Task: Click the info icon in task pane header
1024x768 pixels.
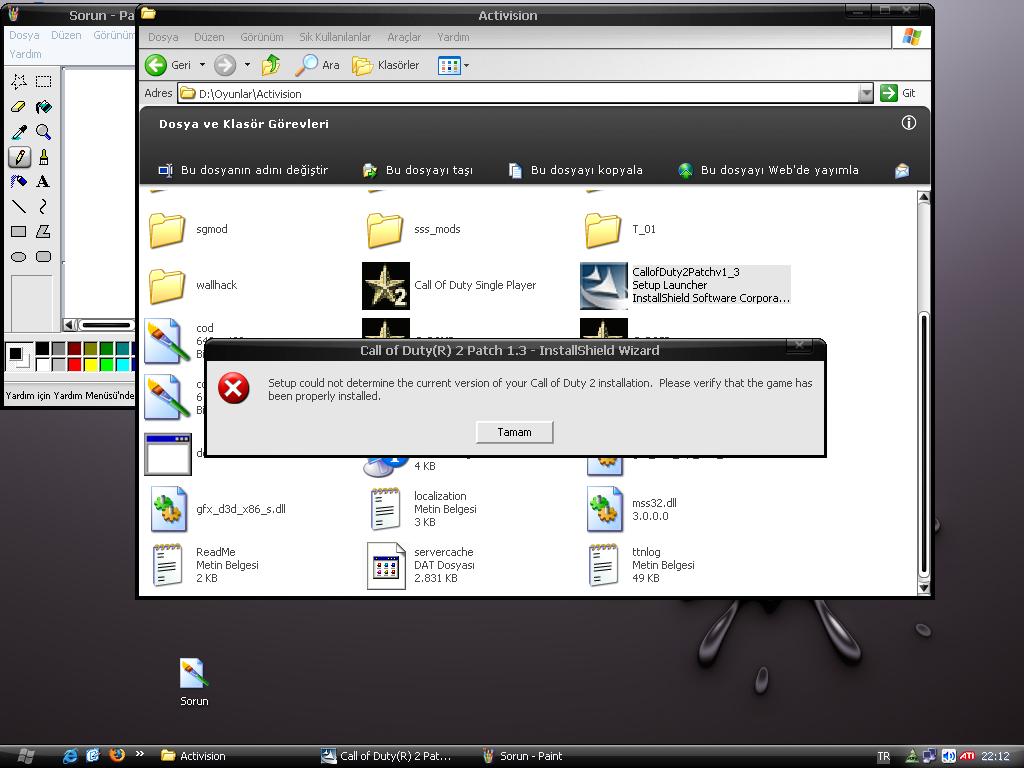Action: [908, 123]
